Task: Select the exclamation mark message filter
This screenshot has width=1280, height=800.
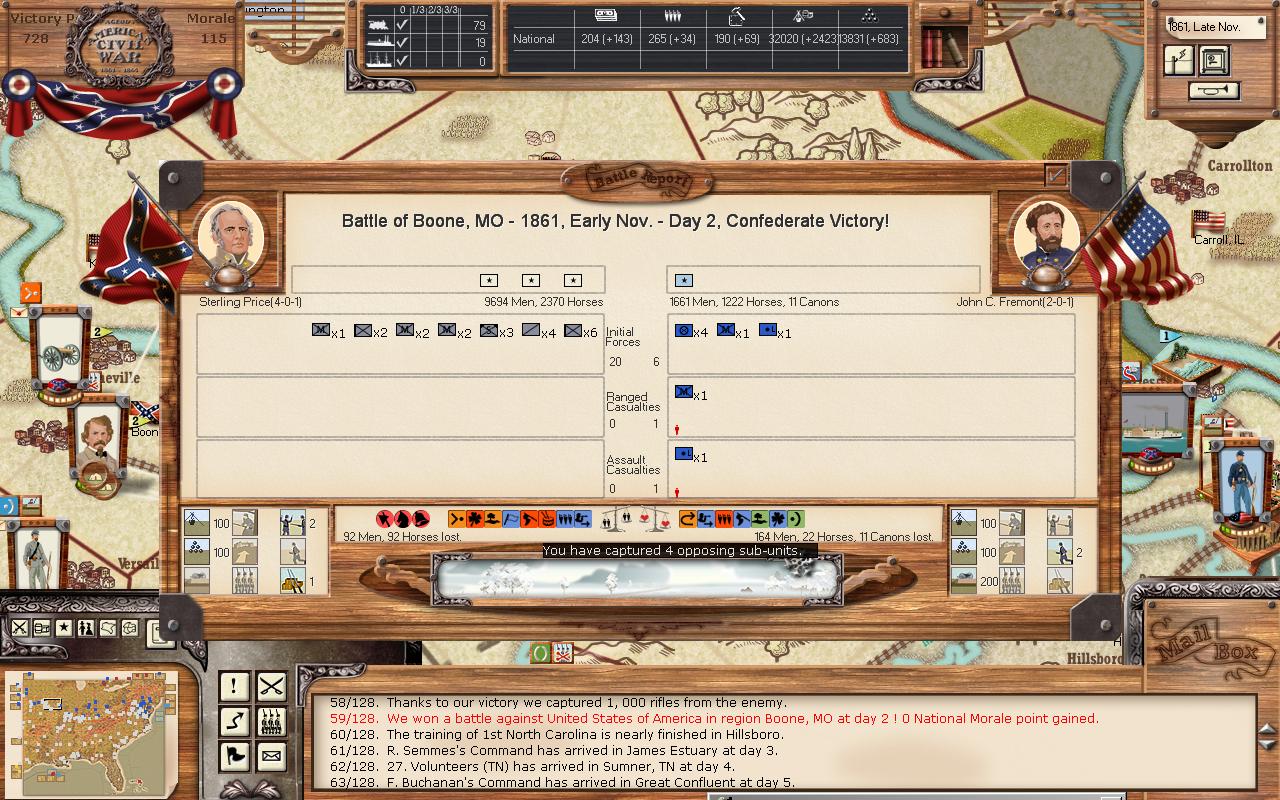Action: pyautogui.click(x=234, y=686)
